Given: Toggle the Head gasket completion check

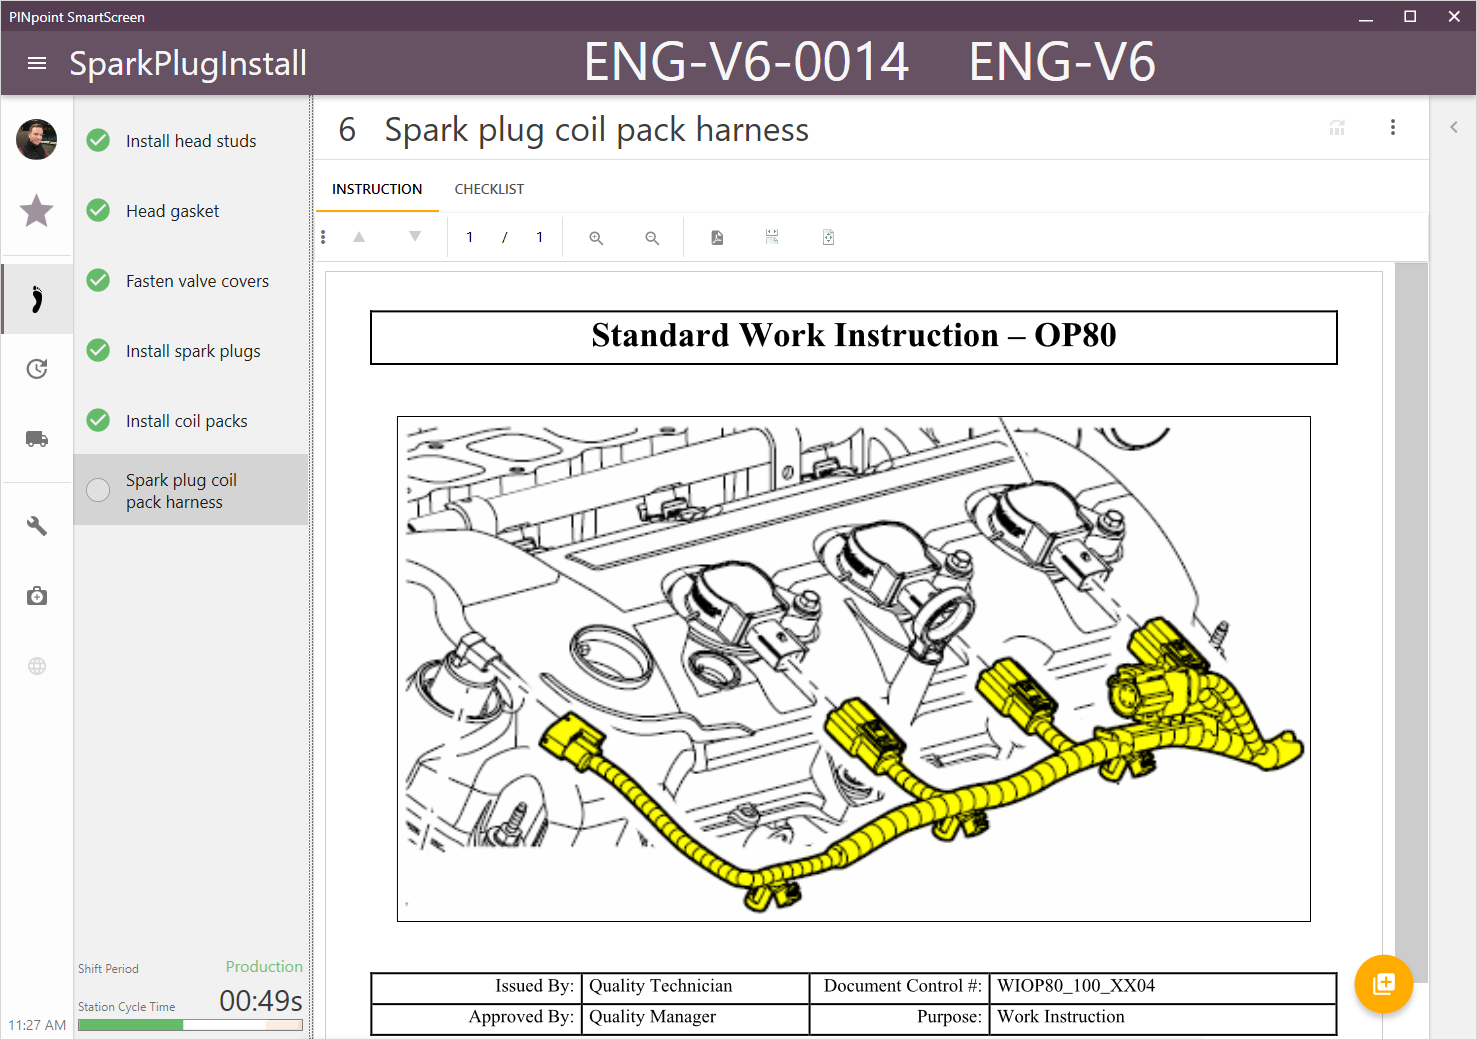Looking at the screenshot, I should [x=98, y=210].
